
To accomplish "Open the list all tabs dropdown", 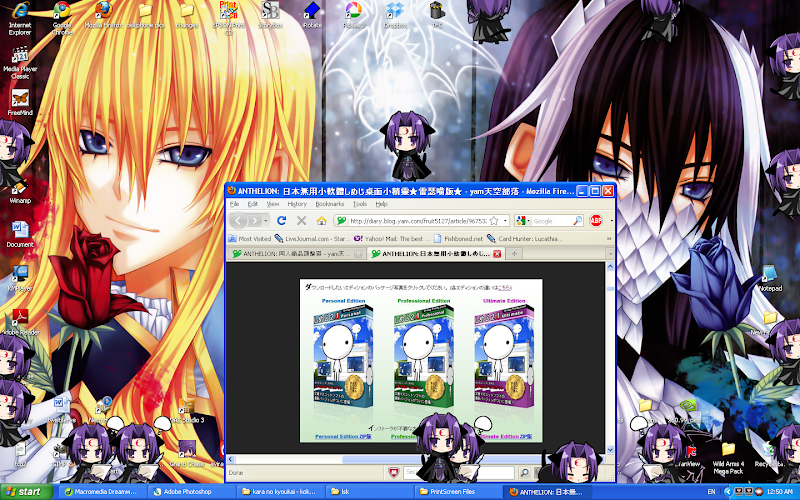I will (609, 254).
